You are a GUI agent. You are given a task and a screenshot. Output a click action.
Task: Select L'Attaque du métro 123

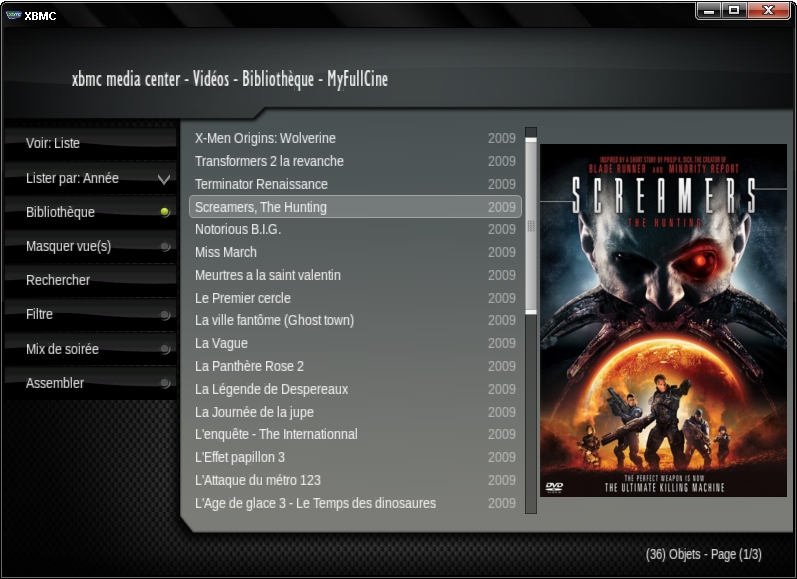pyautogui.click(x=355, y=480)
